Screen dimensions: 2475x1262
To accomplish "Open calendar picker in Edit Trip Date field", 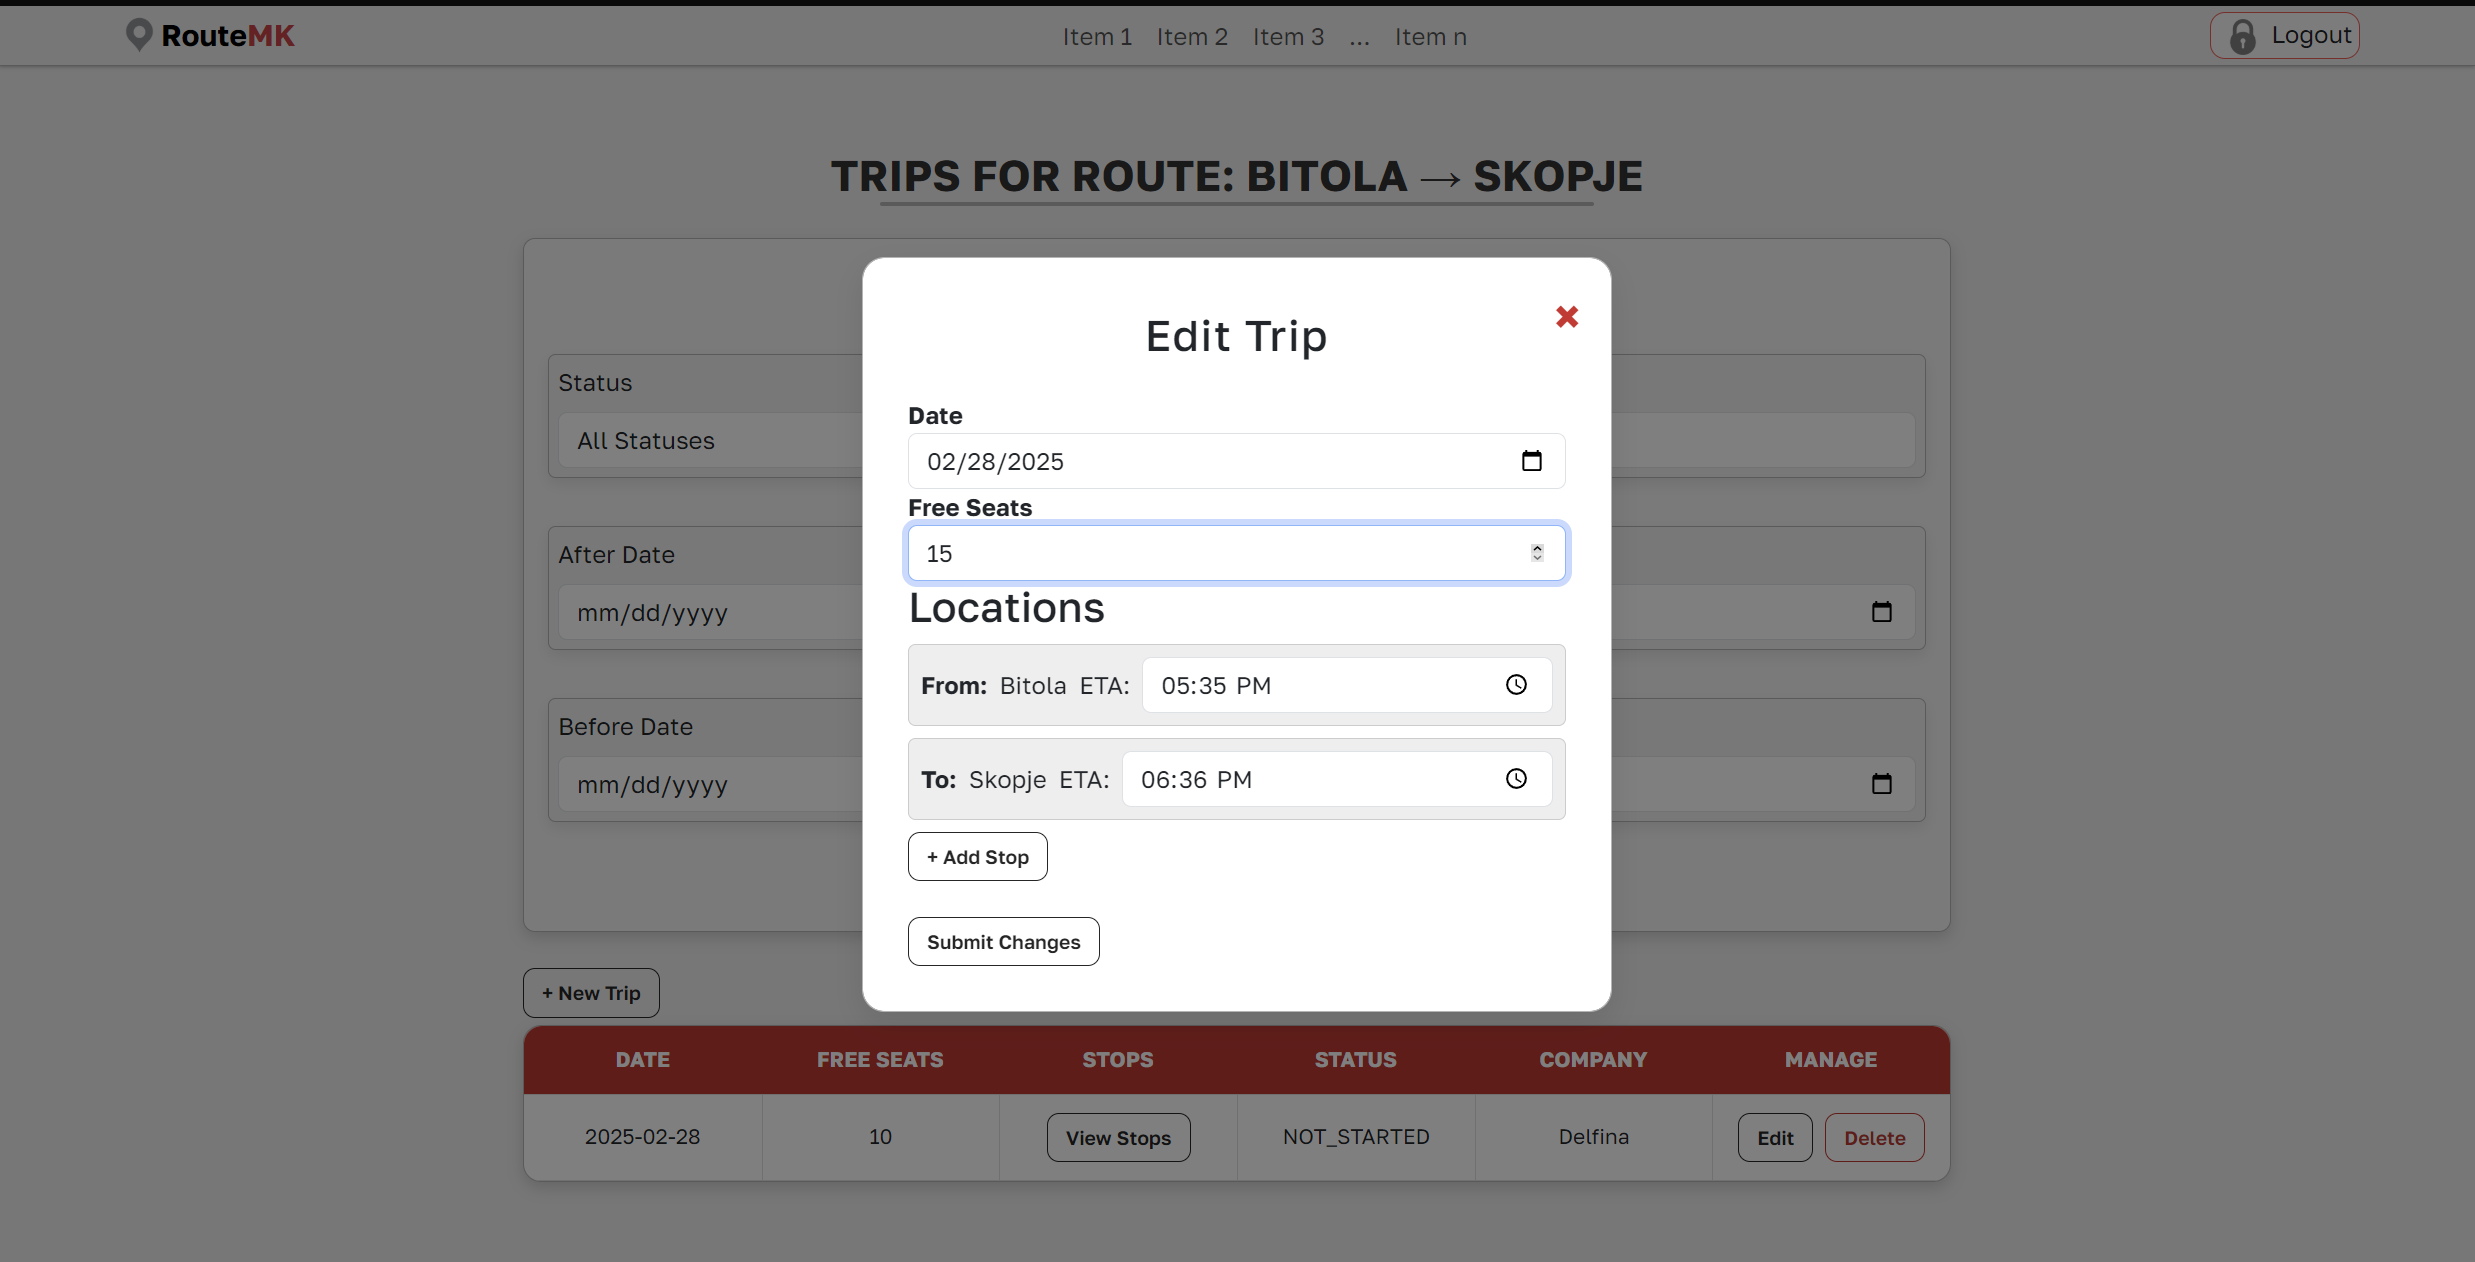I will pos(1531,461).
